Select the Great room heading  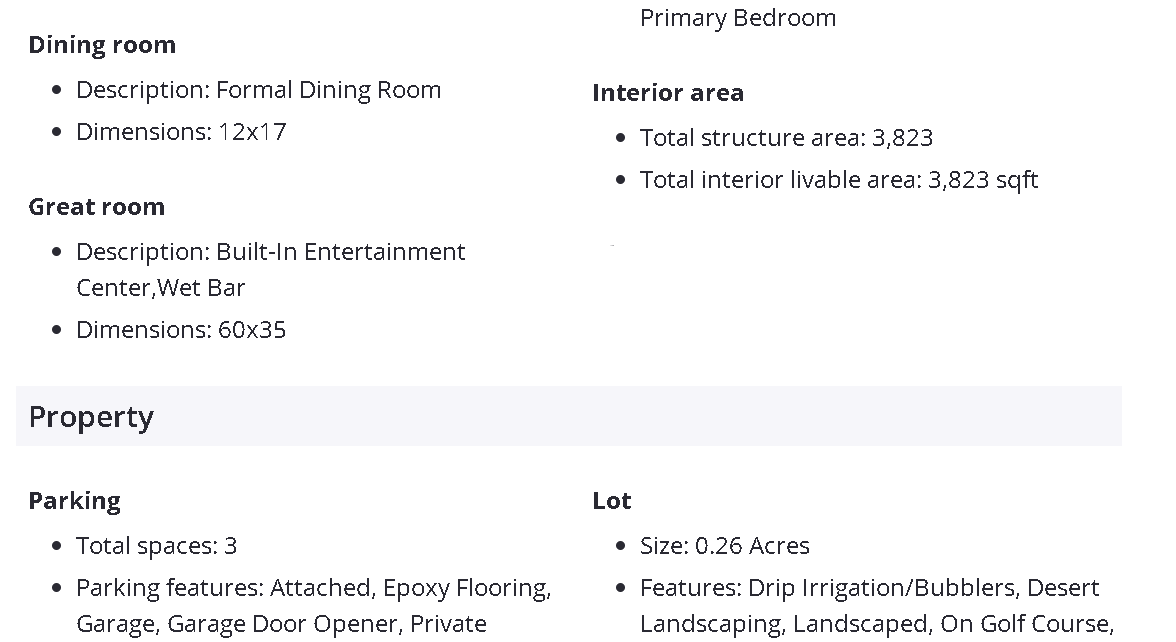(x=96, y=207)
